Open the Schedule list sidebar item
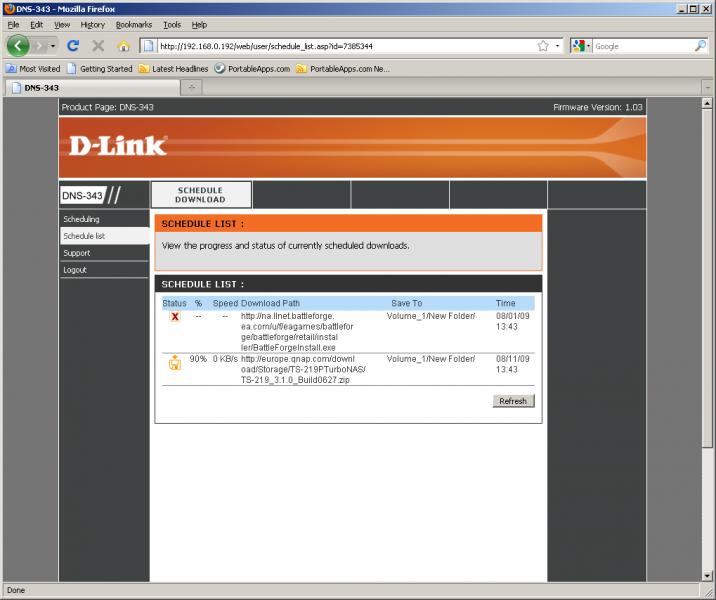This screenshot has height=600, width=716. (104, 236)
